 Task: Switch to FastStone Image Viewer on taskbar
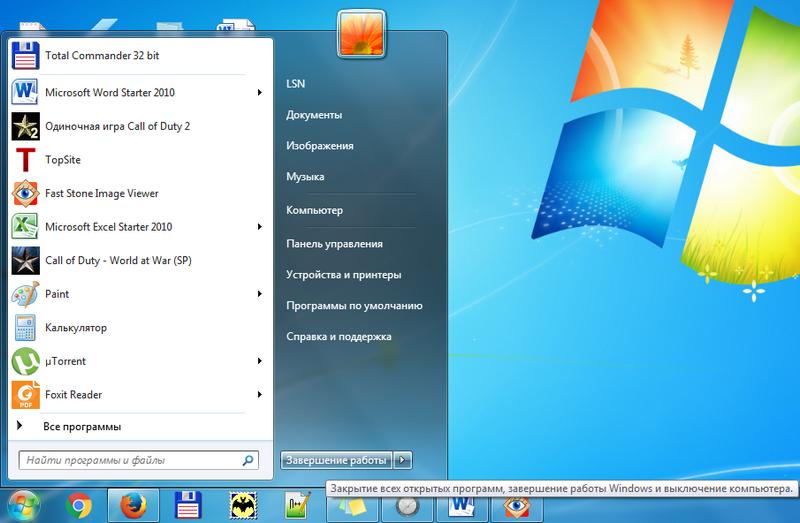(x=516, y=508)
